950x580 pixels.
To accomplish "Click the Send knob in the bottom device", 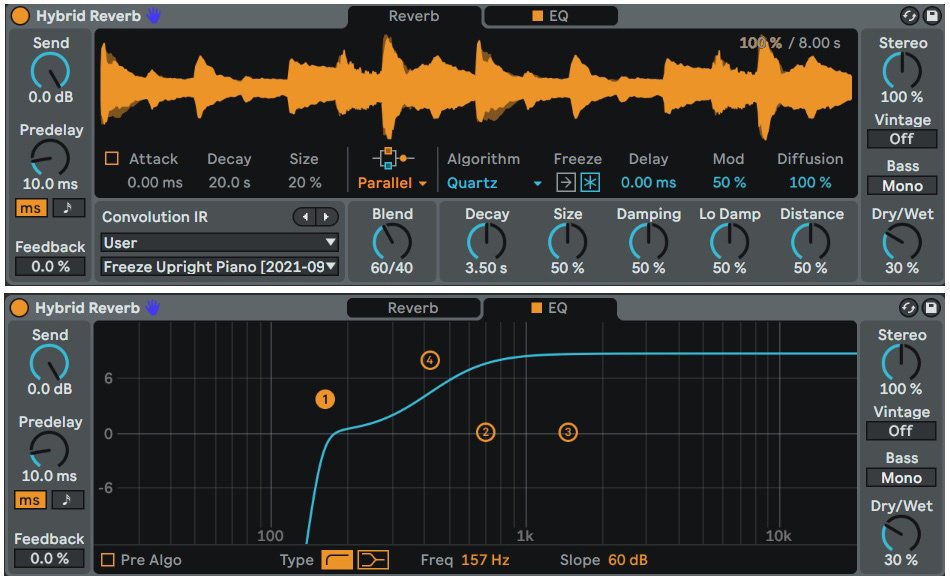I will [x=50, y=363].
